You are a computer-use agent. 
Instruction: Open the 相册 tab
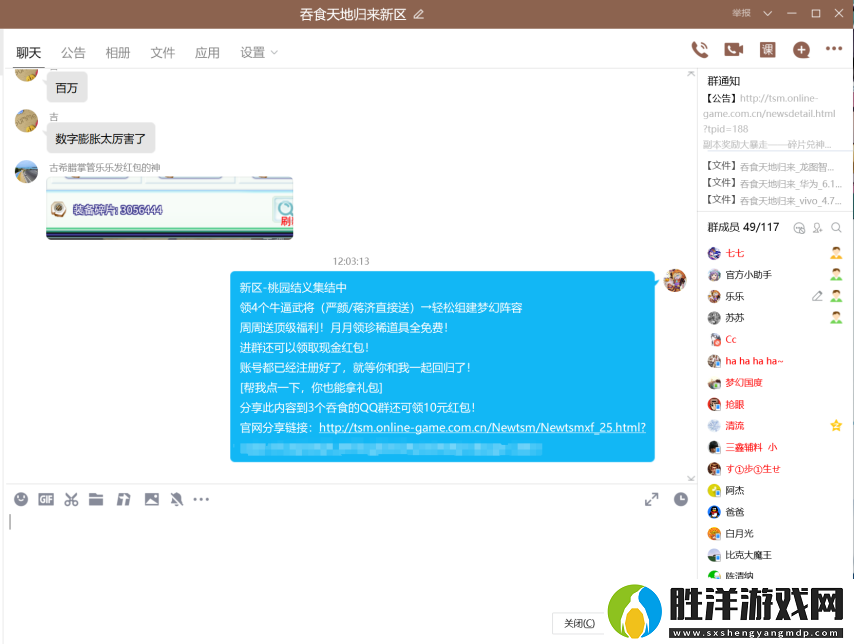[118, 52]
